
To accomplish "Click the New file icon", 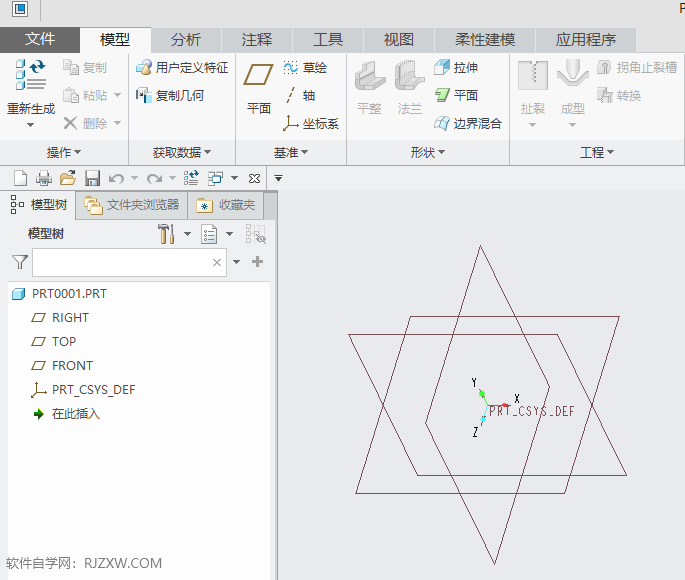I will click(20, 178).
